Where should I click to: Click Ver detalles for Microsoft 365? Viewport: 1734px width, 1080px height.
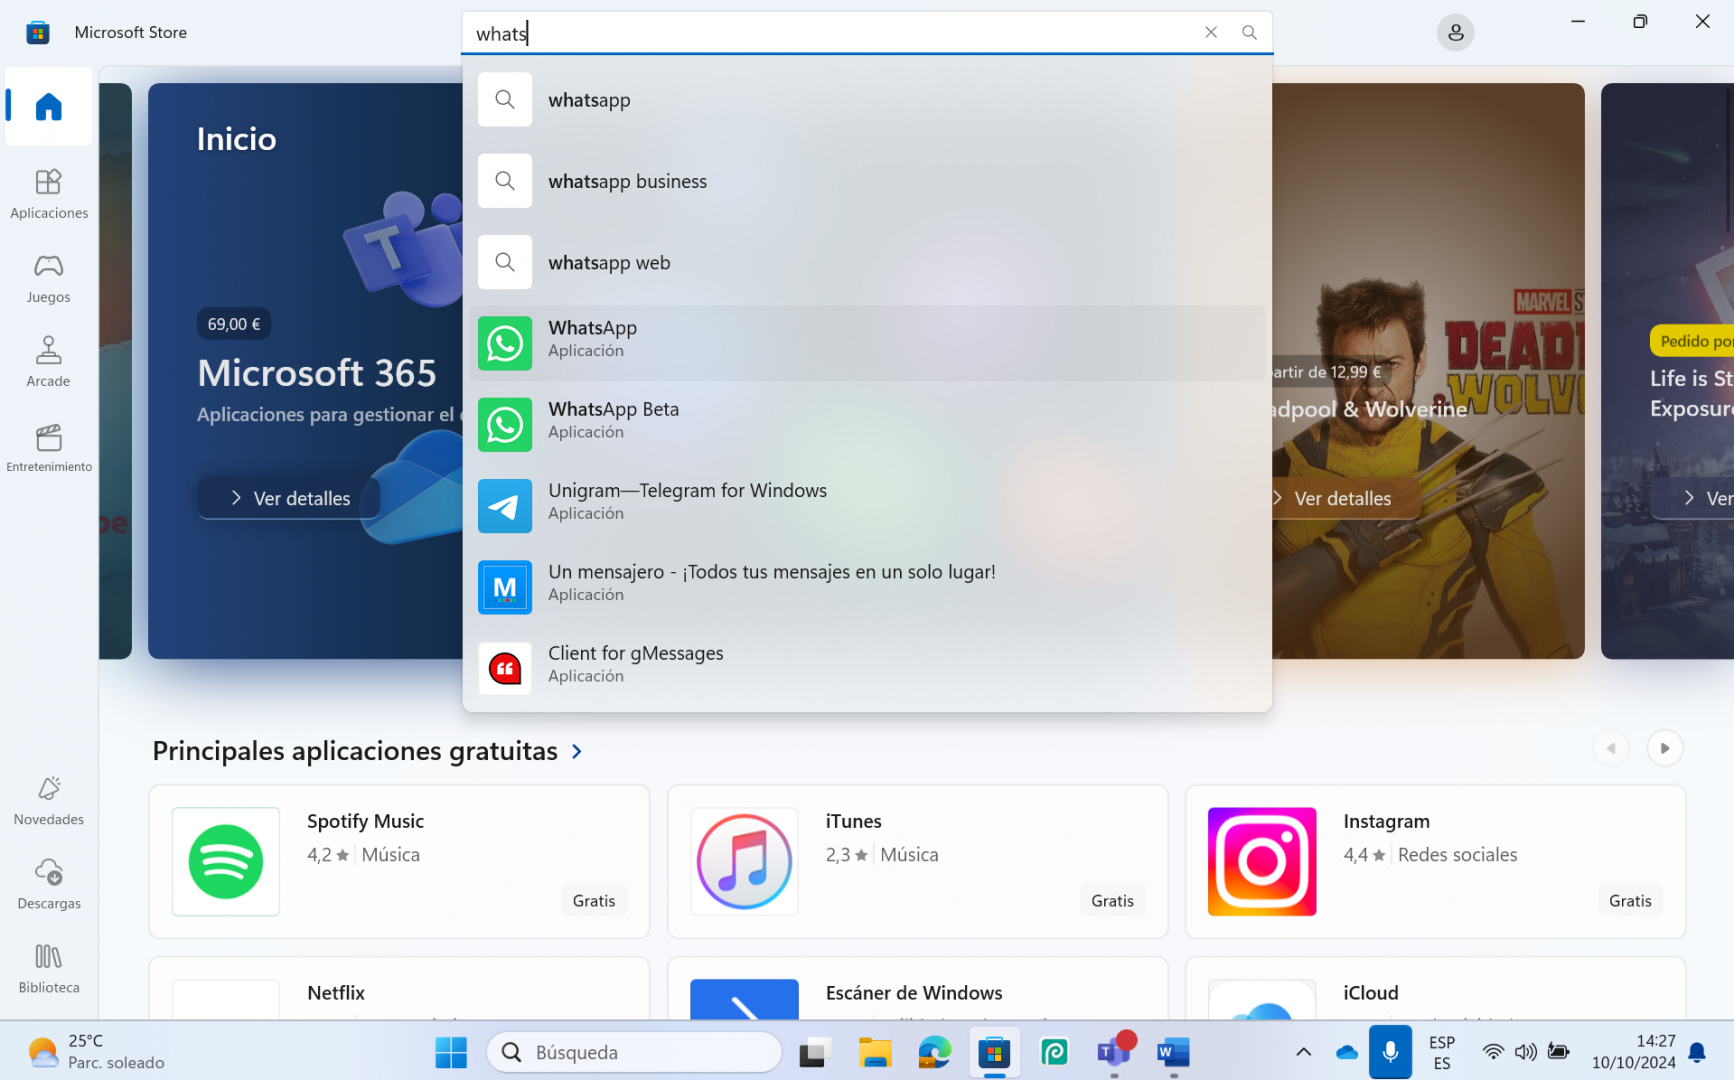pyautogui.click(x=290, y=498)
